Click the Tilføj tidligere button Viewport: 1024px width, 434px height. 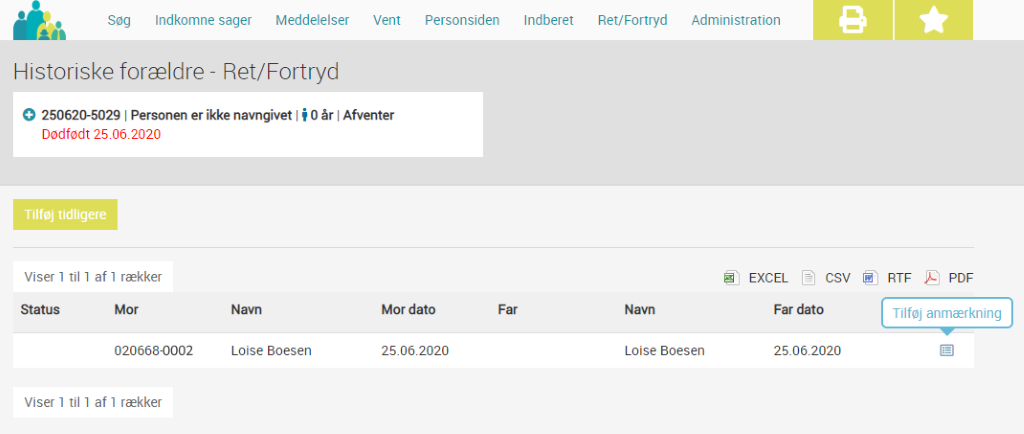[65, 215]
